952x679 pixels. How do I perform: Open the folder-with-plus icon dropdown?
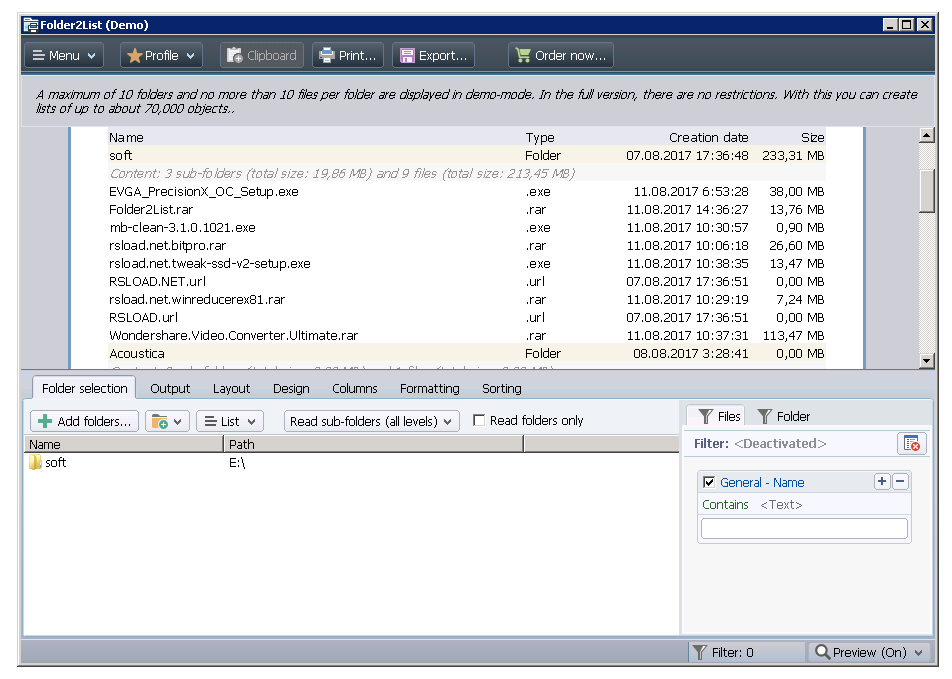167,422
